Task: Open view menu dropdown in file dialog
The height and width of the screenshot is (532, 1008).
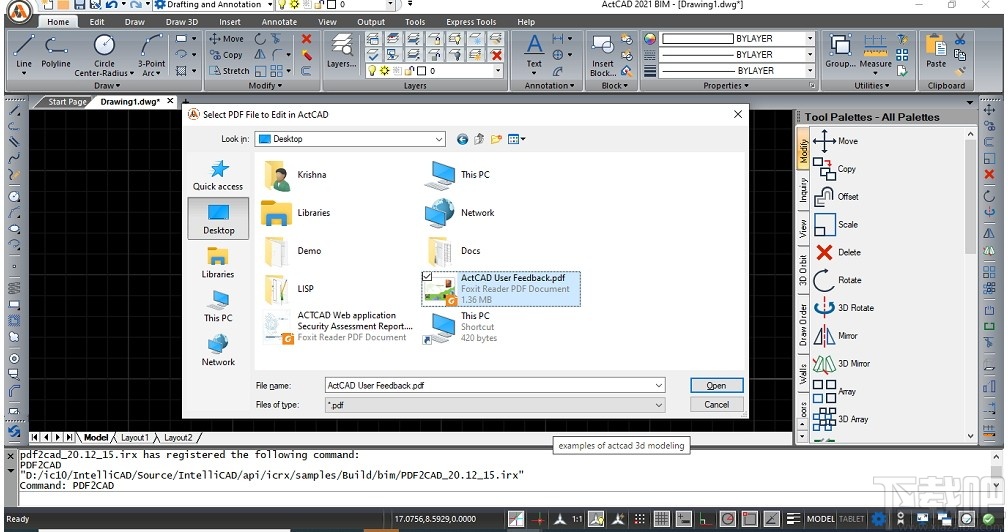Action: coord(517,139)
